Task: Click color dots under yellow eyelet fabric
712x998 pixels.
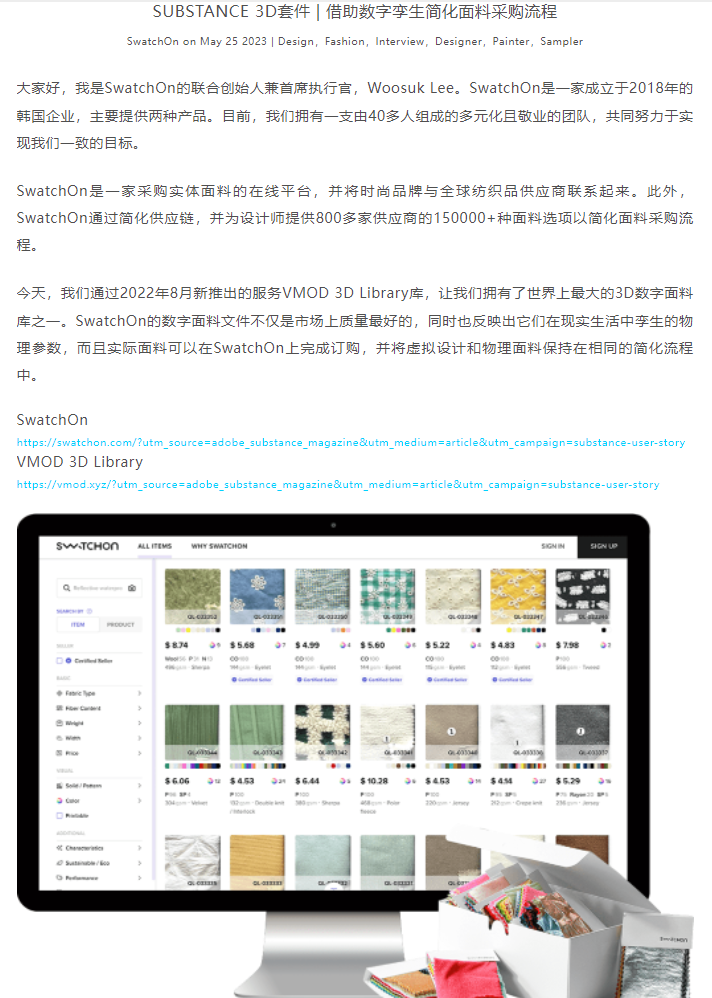Action: pos(525,630)
